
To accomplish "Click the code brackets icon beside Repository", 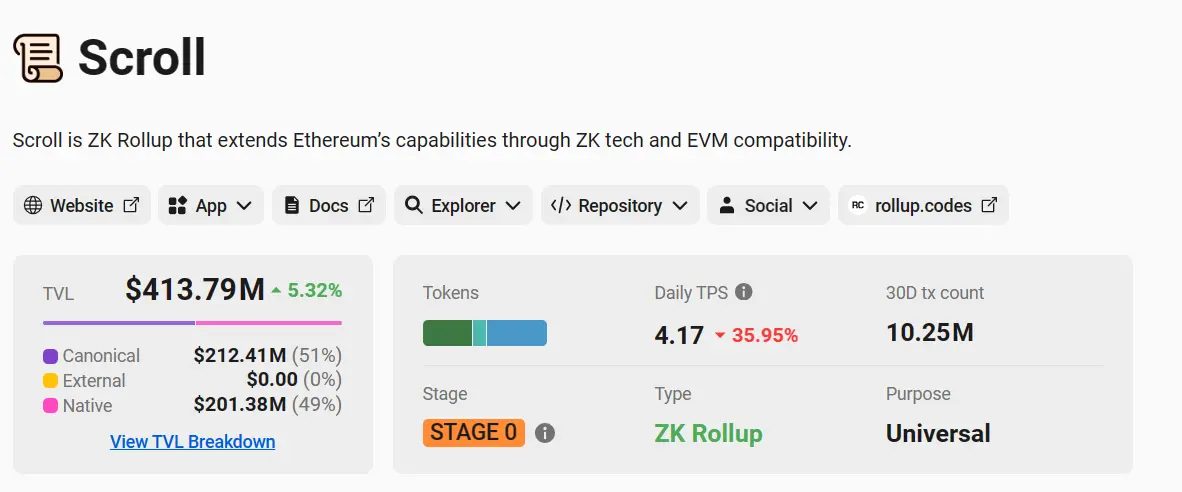I will [561, 206].
